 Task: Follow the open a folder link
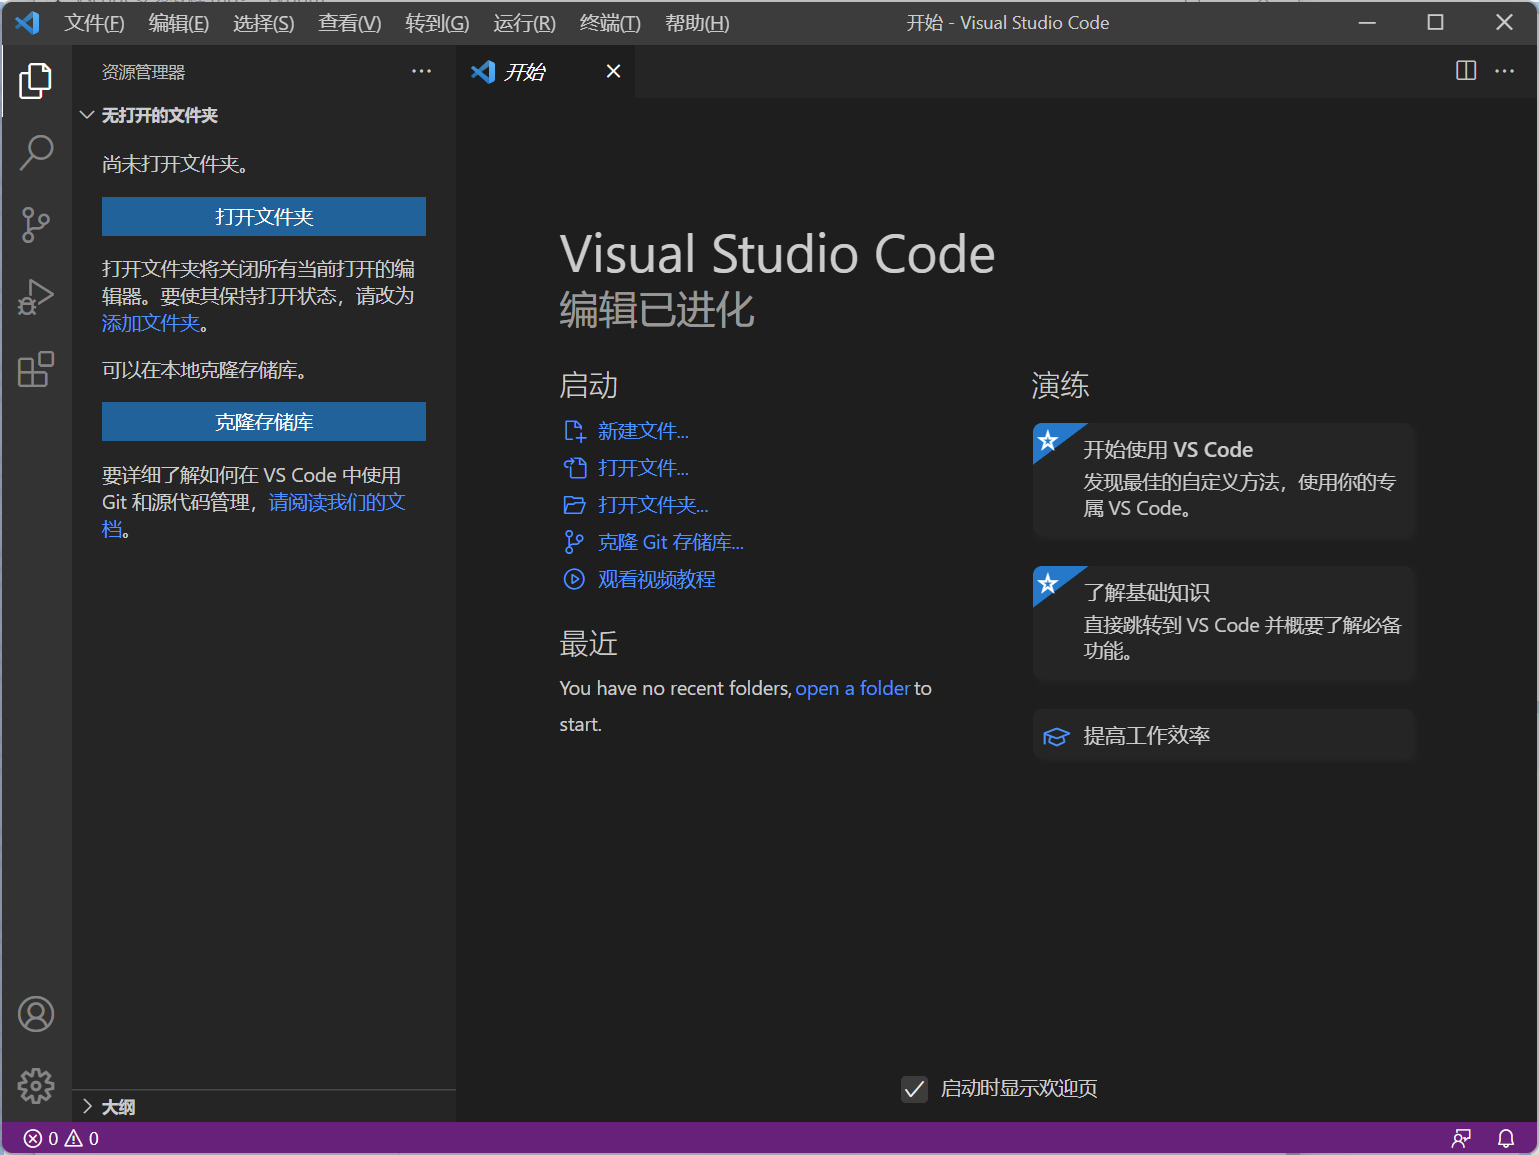click(852, 688)
